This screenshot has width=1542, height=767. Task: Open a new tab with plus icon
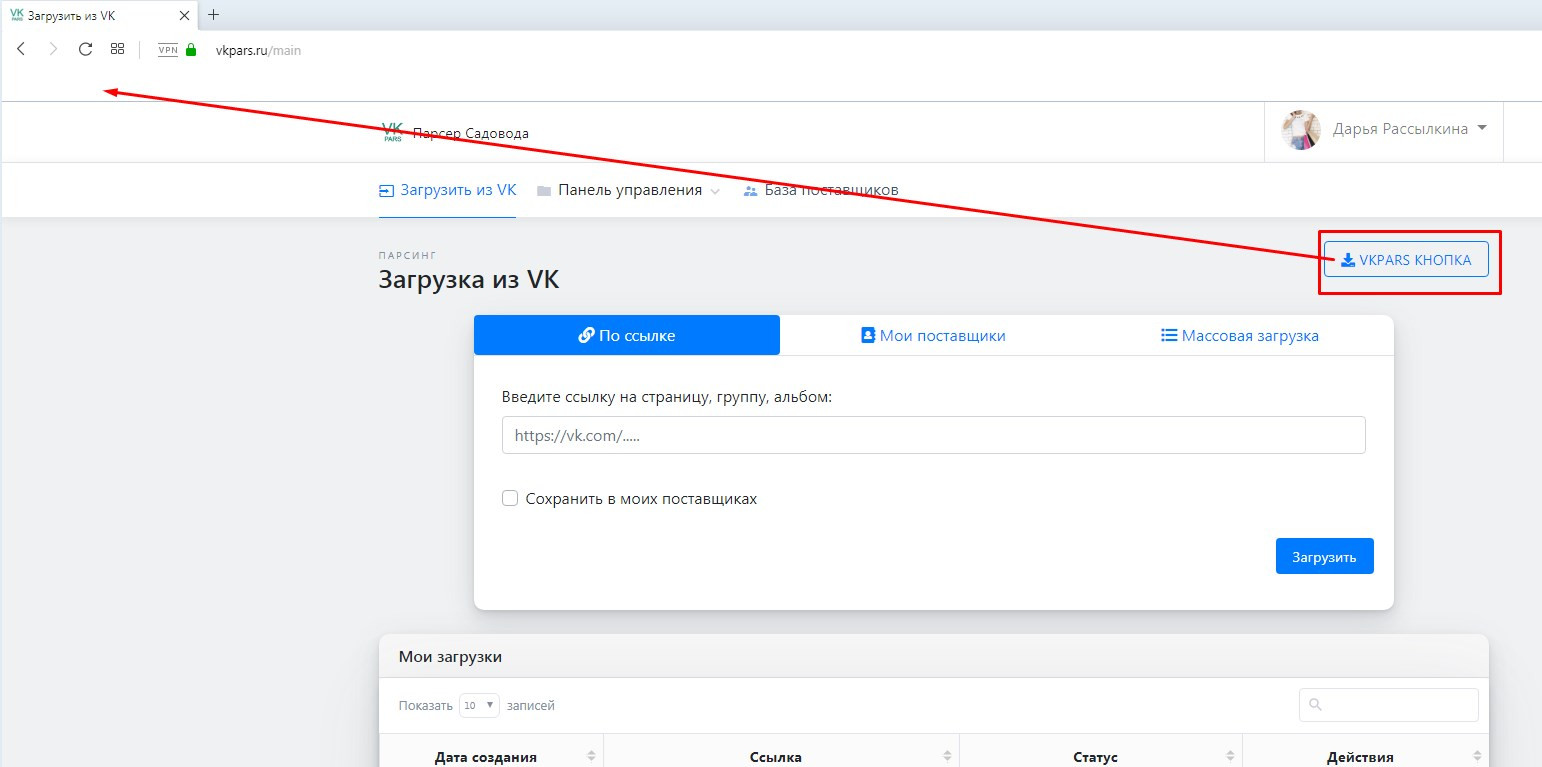coord(213,15)
